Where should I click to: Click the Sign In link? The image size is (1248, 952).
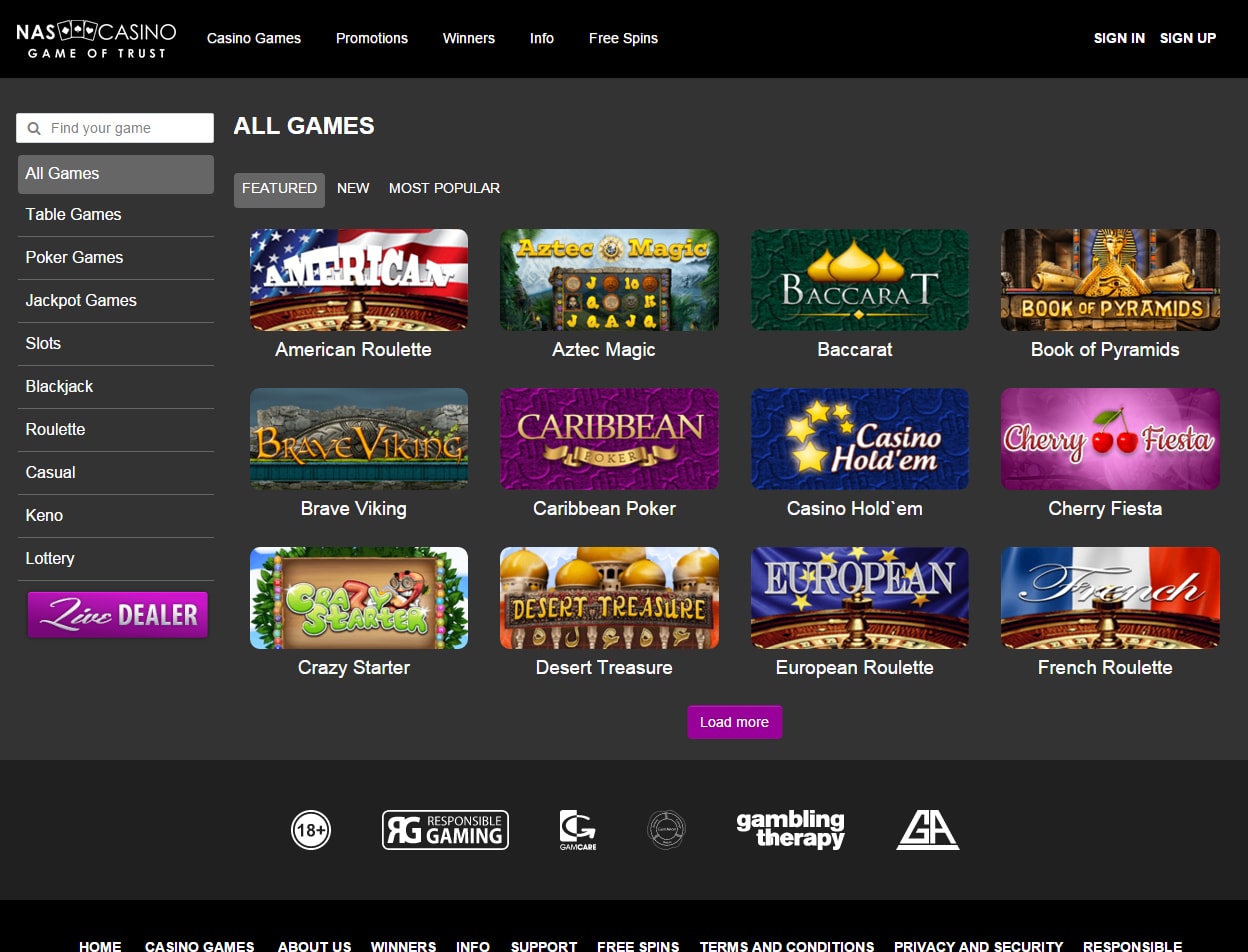point(1119,38)
